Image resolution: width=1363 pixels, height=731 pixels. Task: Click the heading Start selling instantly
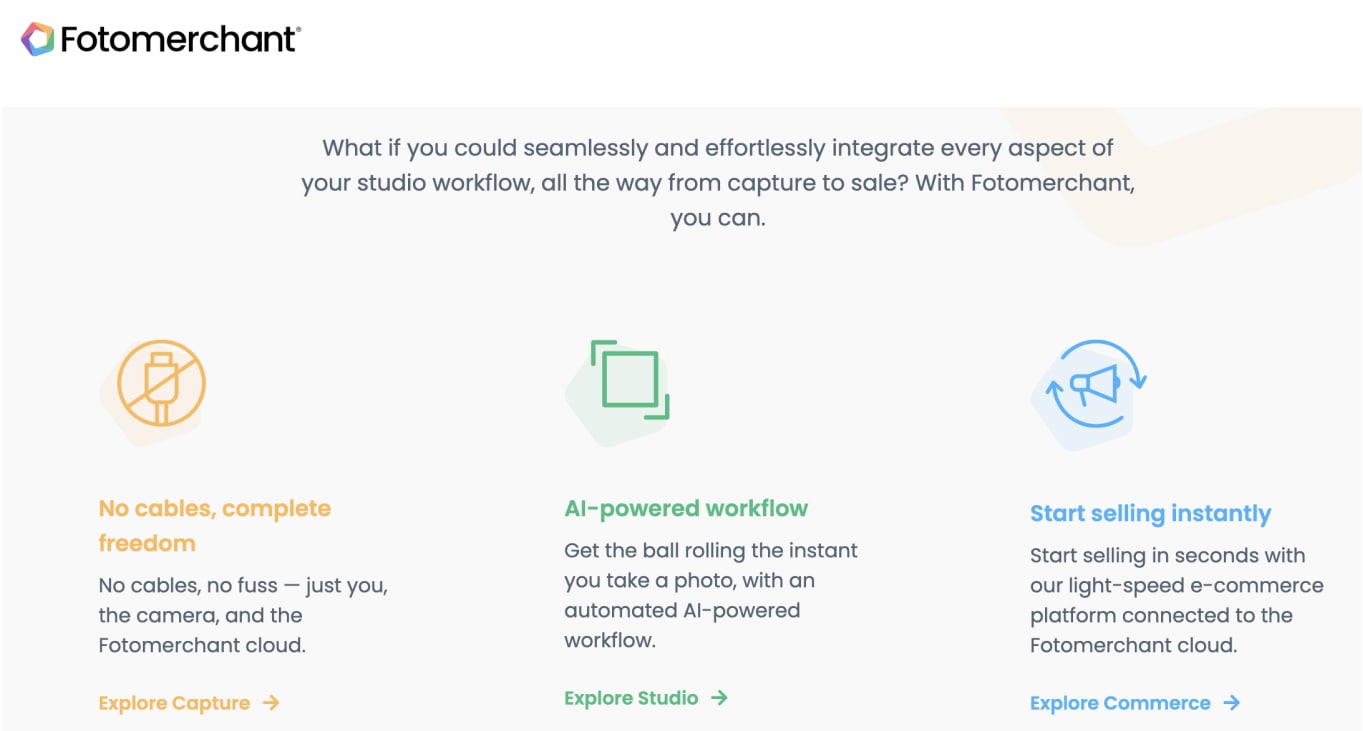click(1150, 513)
